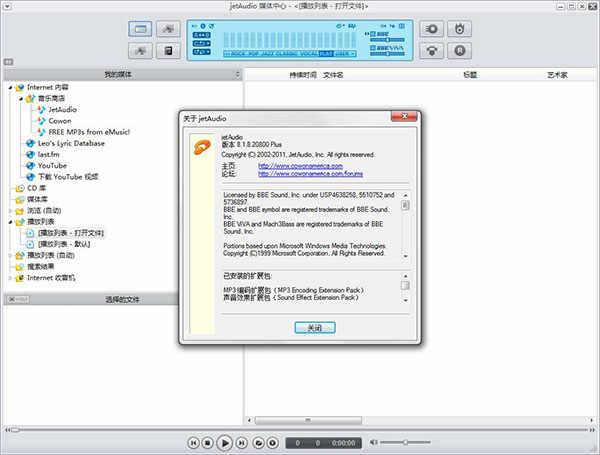Screen dimensions: 600x455
Task: Close the 关于 jetAudio dialog with red X
Action: point(404,116)
